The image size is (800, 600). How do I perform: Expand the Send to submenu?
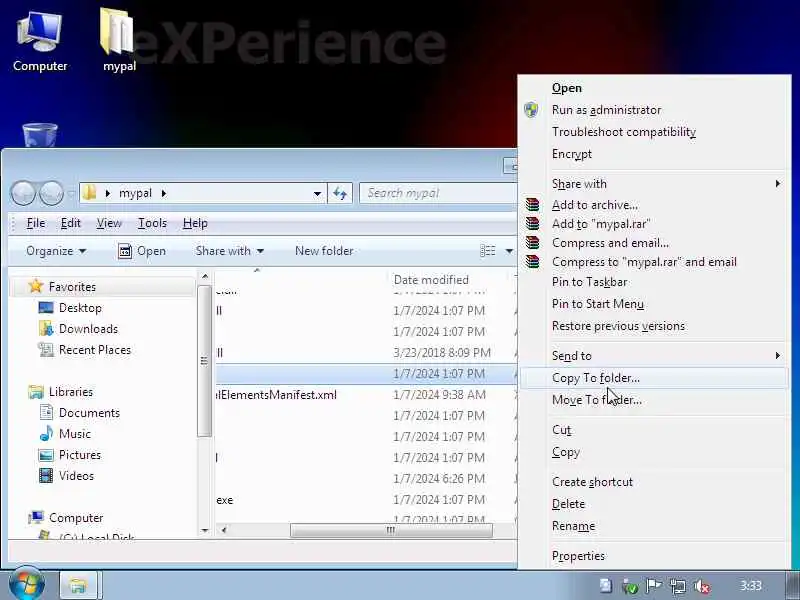coord(778,355)
